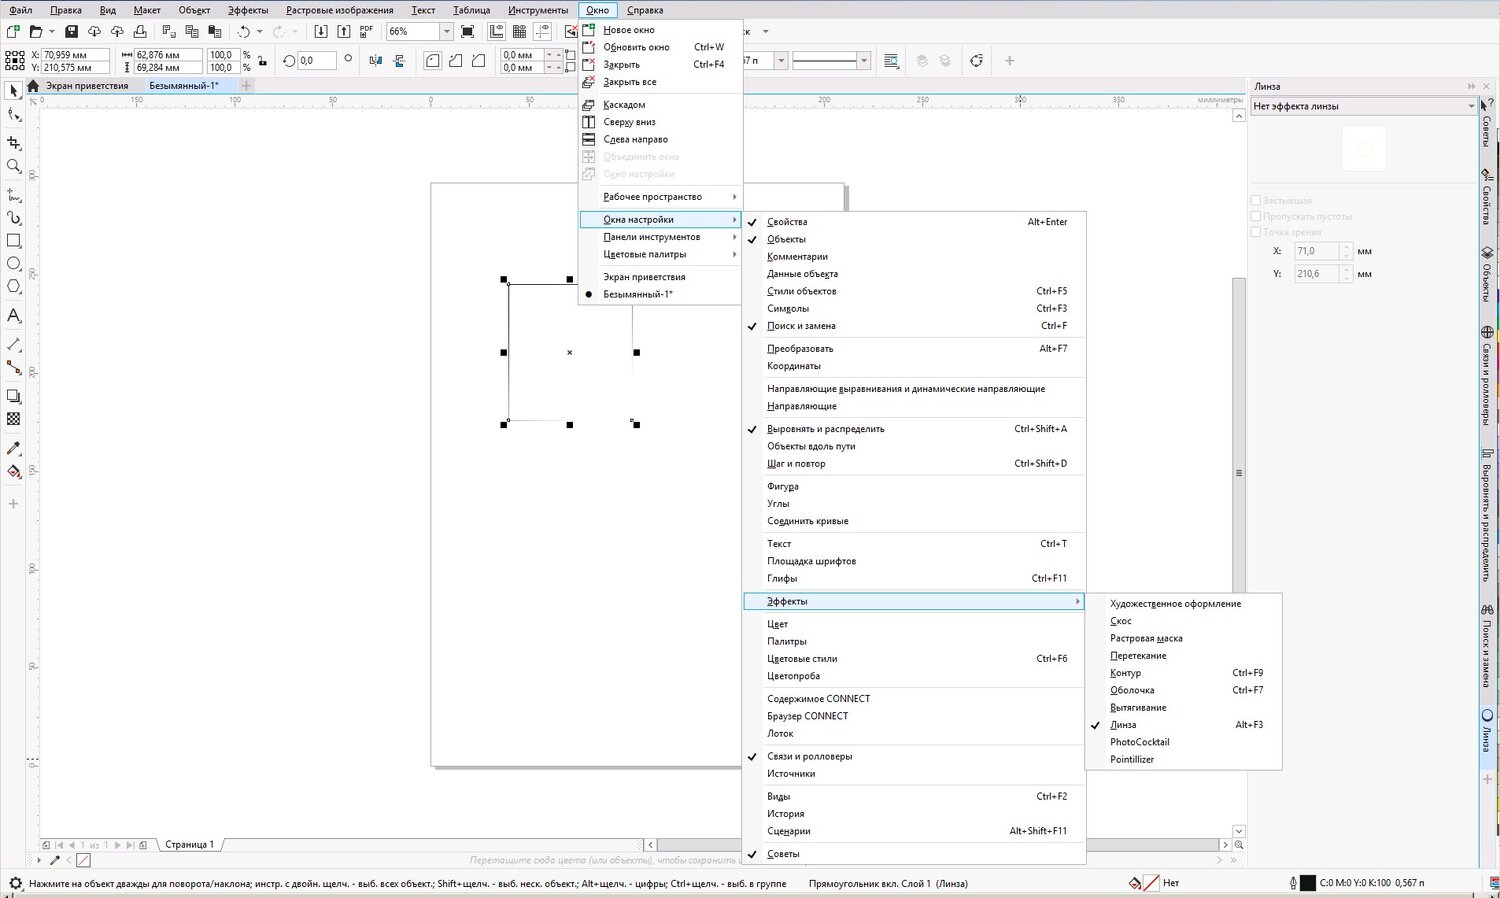Select the Eyedropper tool

14,448
